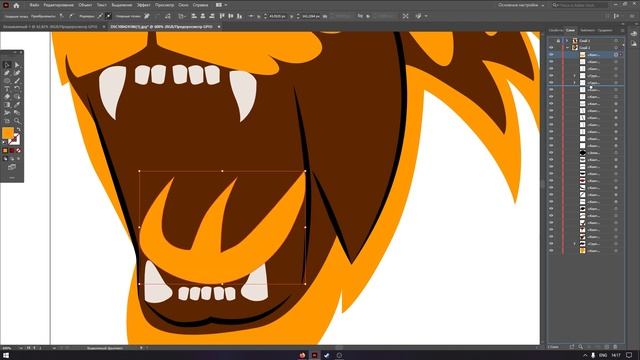Viewport: 640px width, 360px height.
Task: Click show handles for selected anchor points
Action: click(100, 16)
